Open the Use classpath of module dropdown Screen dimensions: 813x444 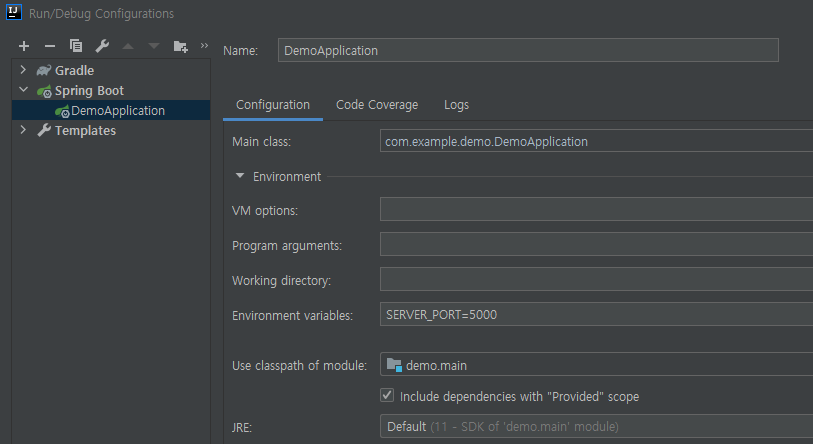pyautogui.click(x=596, y=365)
